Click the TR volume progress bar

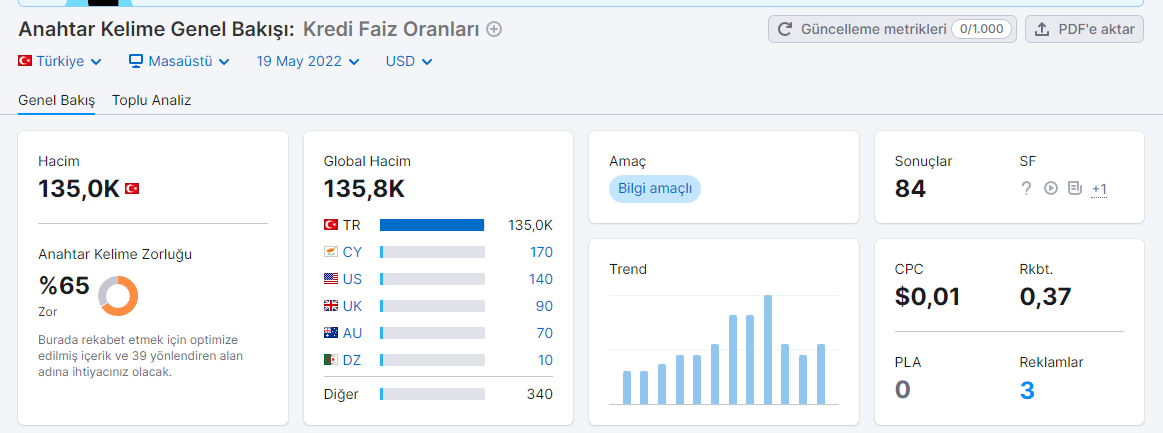pos(432,225)
